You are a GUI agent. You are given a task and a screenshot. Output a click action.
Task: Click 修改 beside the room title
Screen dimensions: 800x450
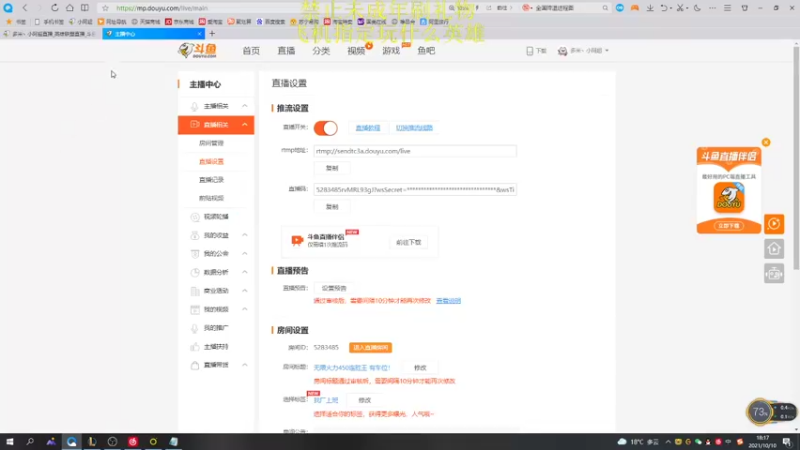(420, 367)
